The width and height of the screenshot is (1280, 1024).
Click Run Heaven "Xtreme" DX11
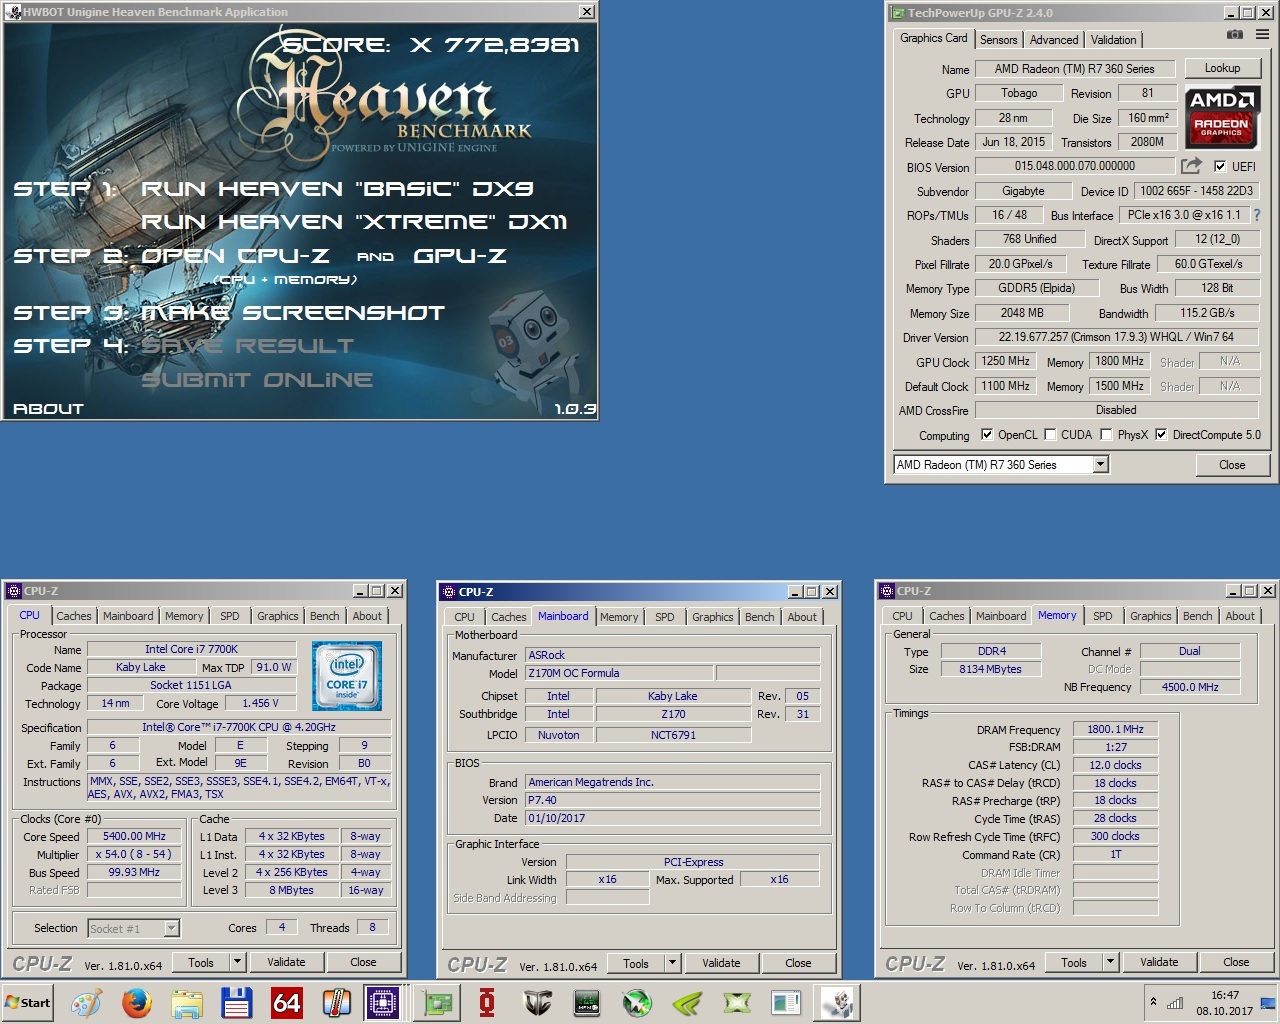[x=354, y=222]
